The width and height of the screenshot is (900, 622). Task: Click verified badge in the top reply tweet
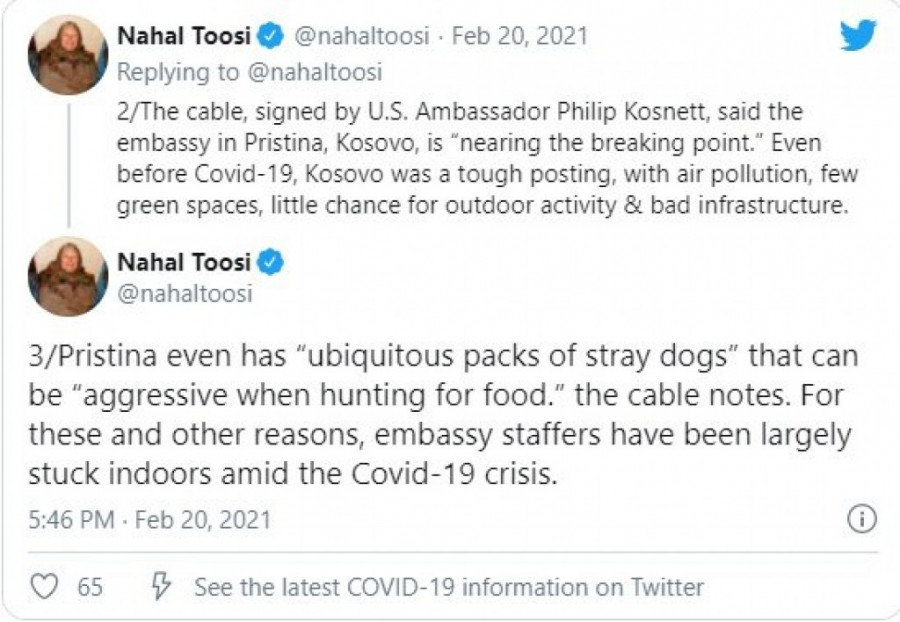[x=270, y=37]
